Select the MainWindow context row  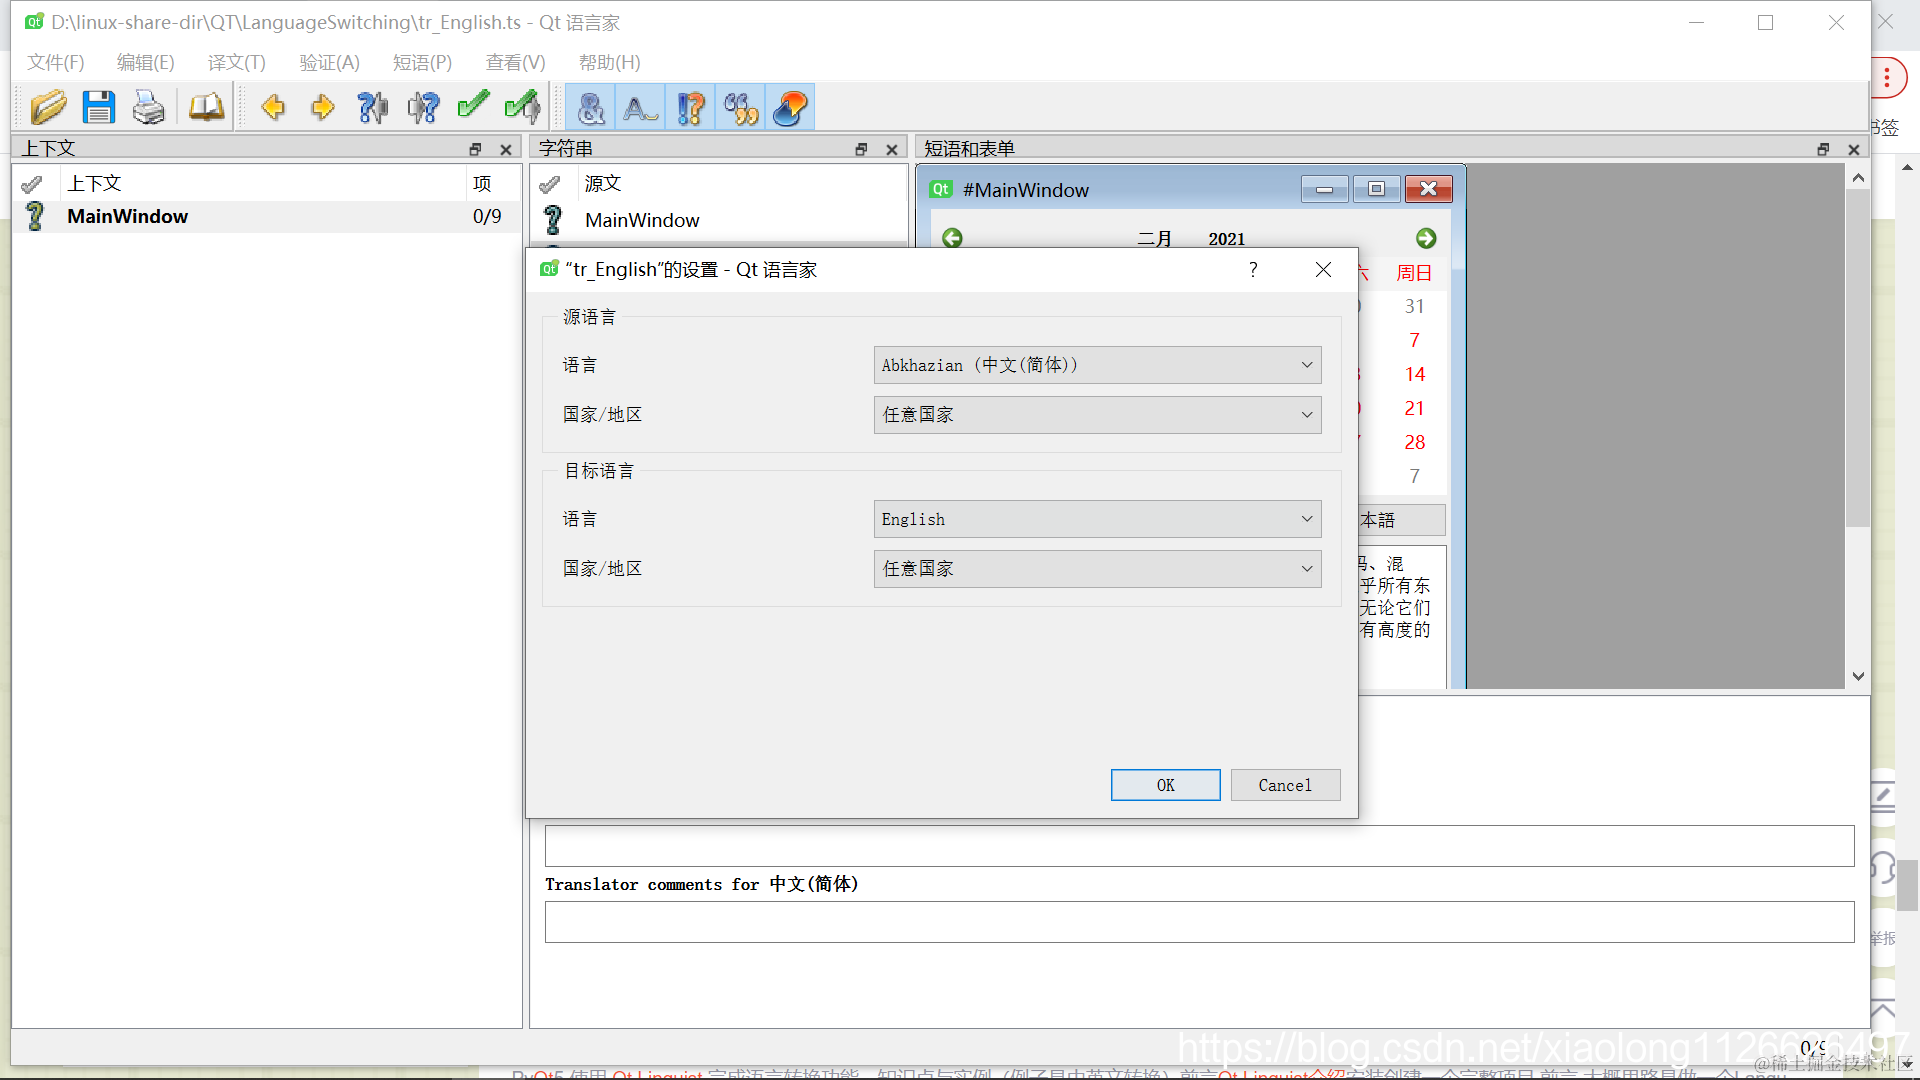point(267,217)
